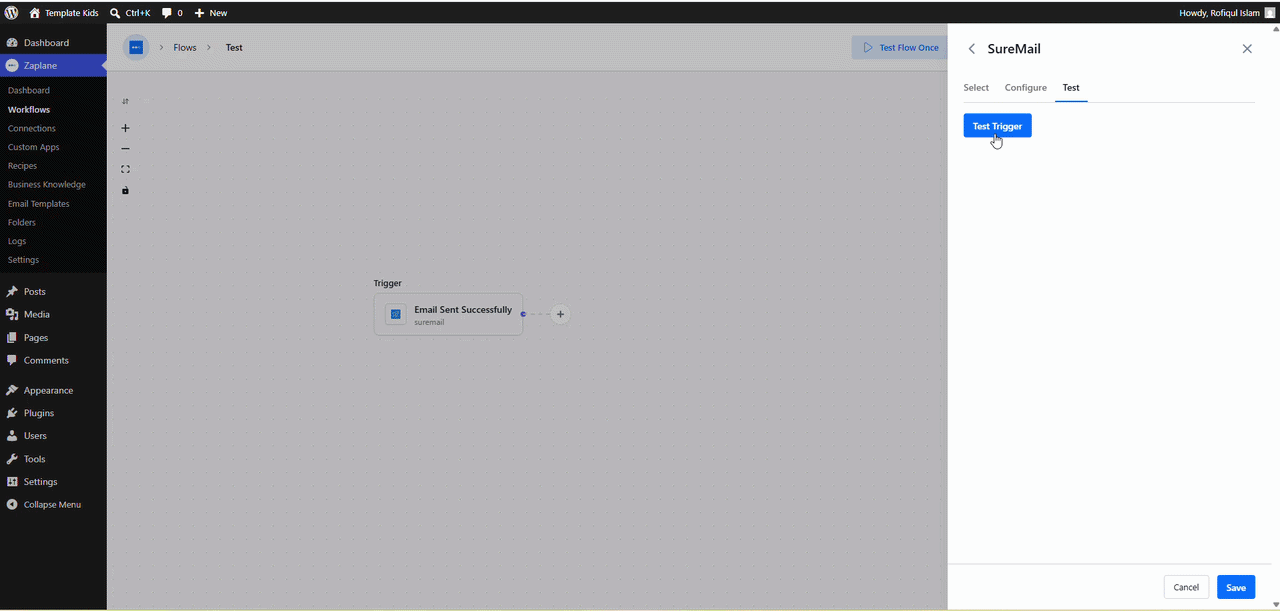Viewport: 1280px width, 611px height.
Task: Zoom in on the canvas
Action: [125, 128]
